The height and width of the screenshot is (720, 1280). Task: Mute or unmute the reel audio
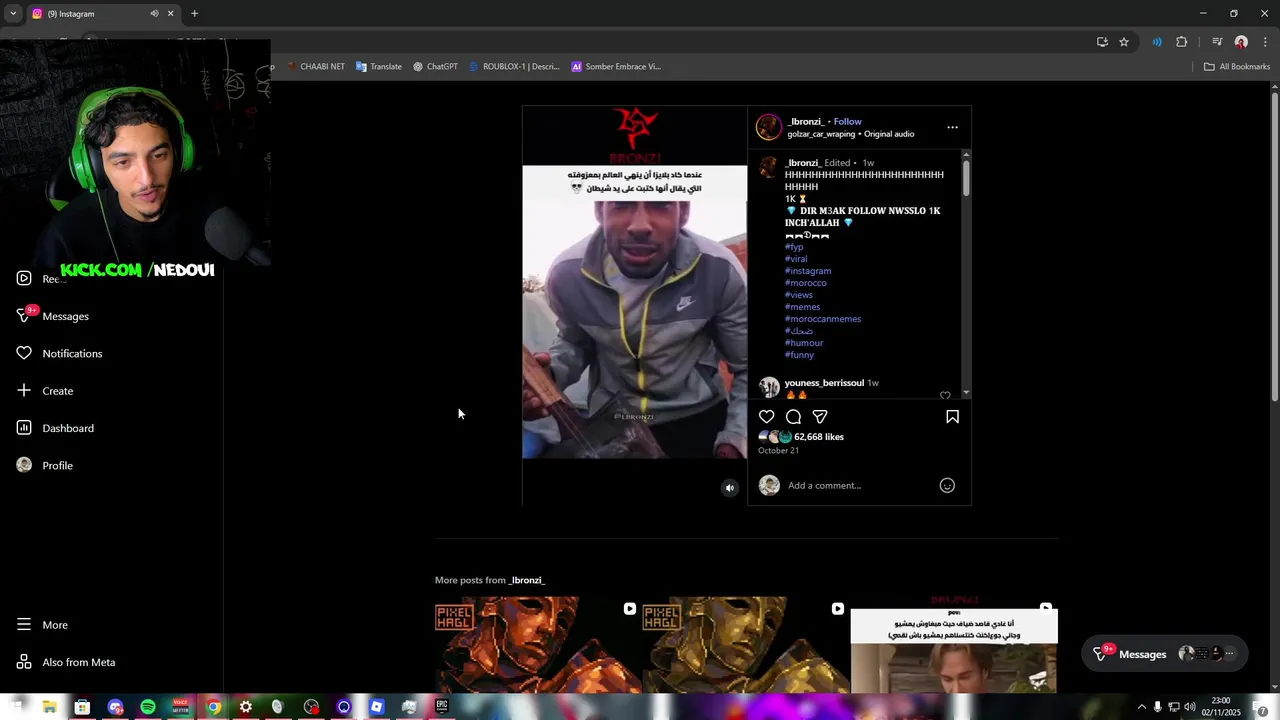tap(730, 488)
